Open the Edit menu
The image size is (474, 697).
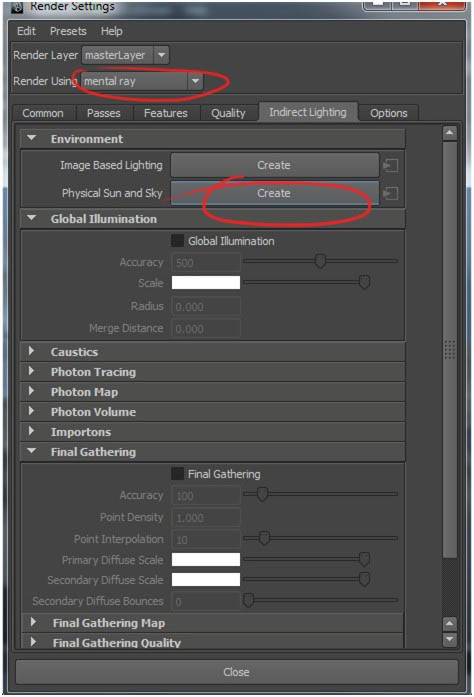click(26, 31)
